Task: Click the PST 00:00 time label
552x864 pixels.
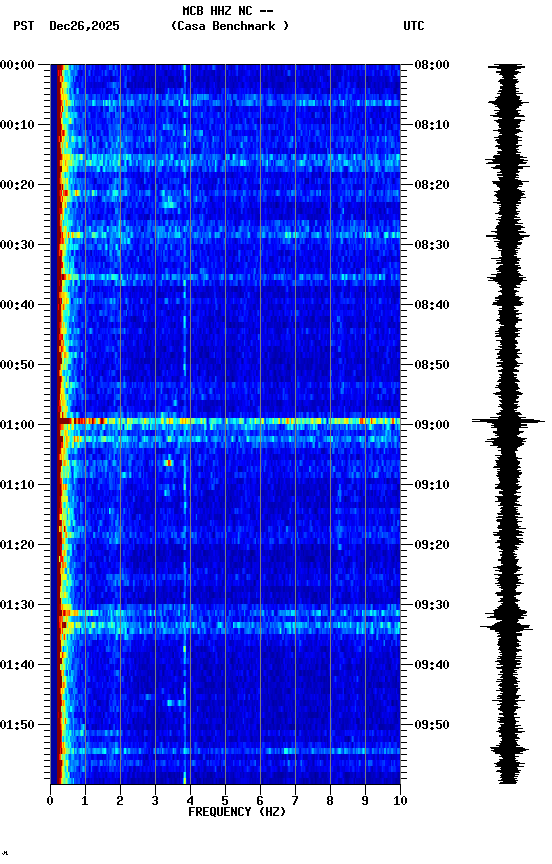Action: pos(17,65)
